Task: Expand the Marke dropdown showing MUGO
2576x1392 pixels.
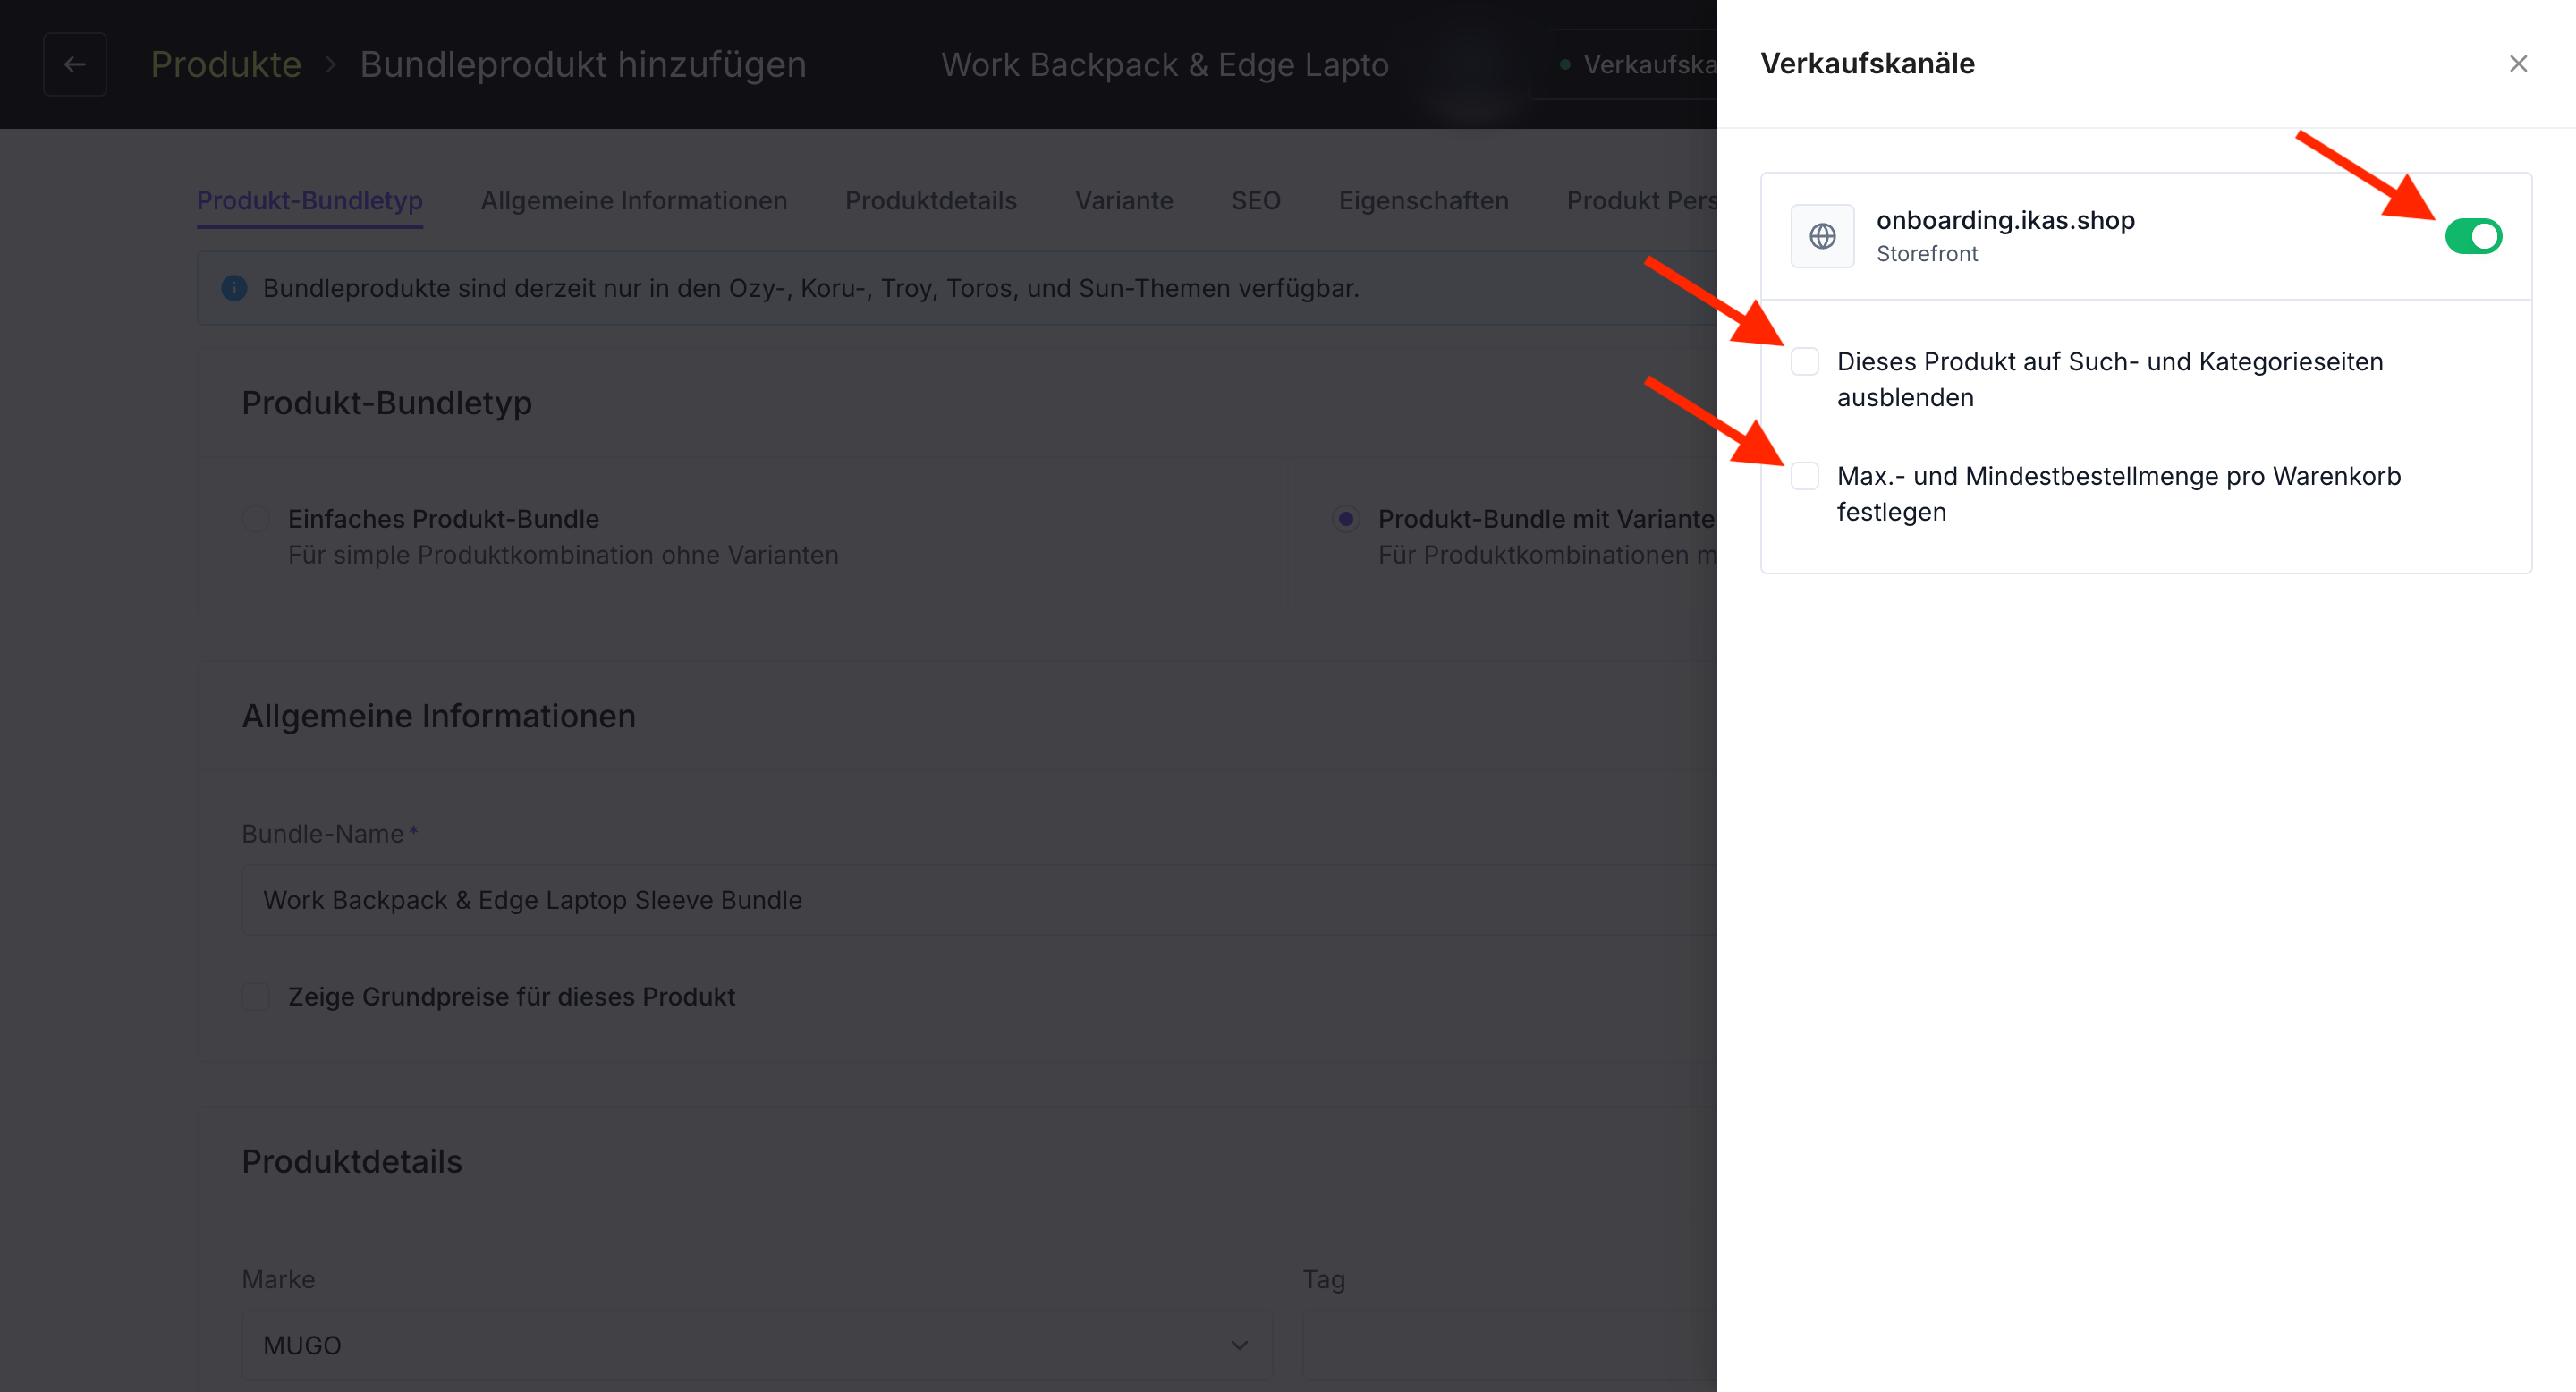Action: (757, 1346)
